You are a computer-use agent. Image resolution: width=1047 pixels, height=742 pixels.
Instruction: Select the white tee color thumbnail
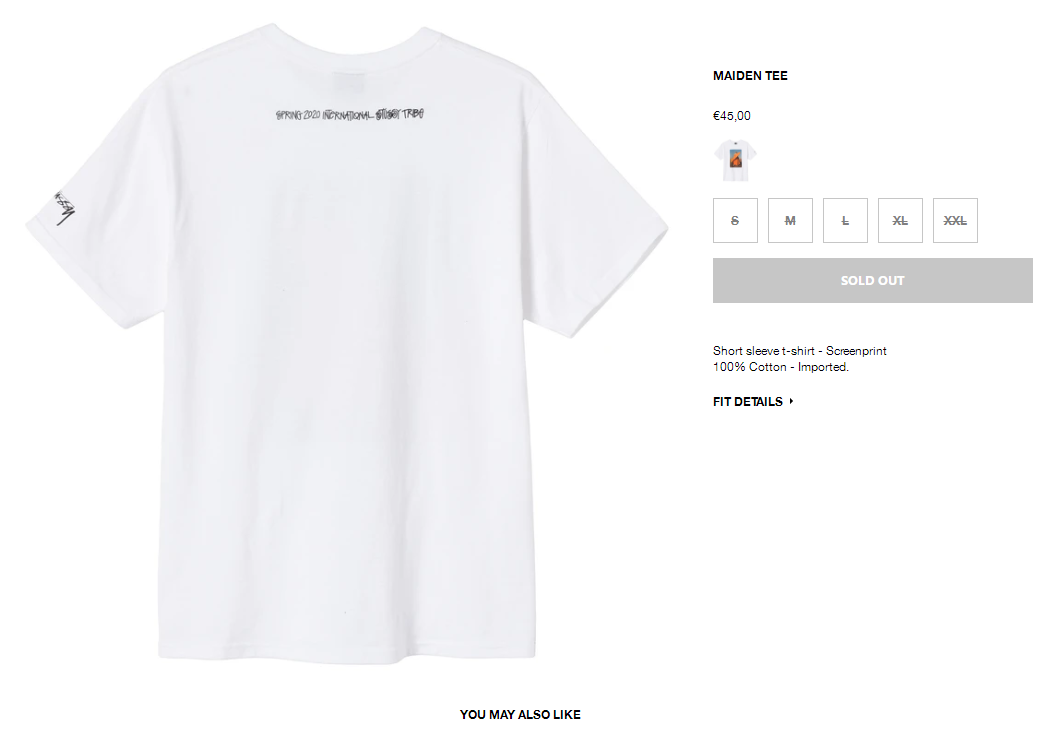(735, 160)
